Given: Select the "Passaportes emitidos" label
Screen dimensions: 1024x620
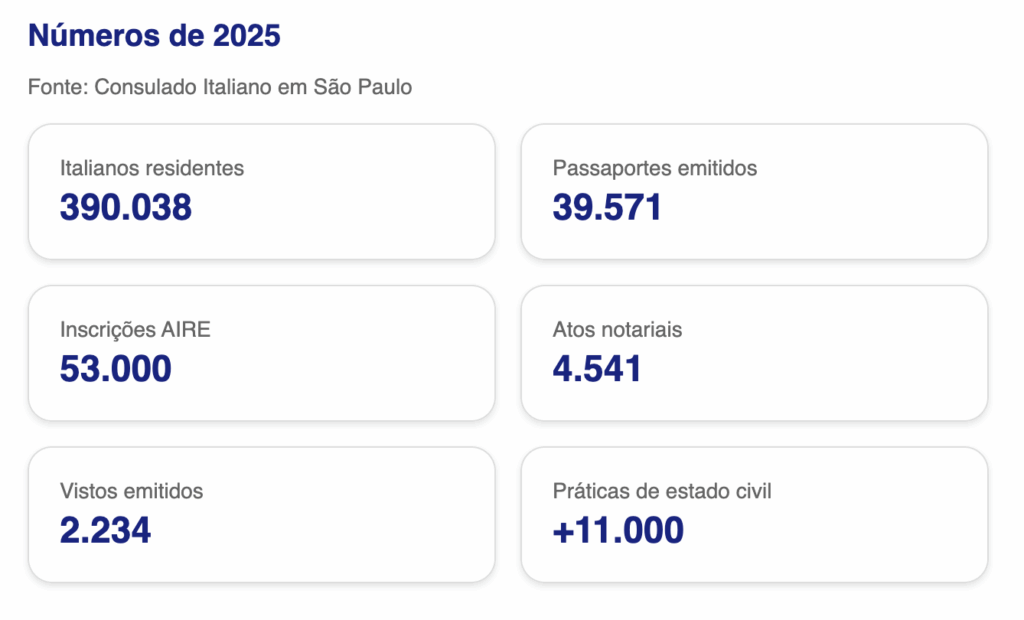Looking at the screenshot, I should [655, 168].
